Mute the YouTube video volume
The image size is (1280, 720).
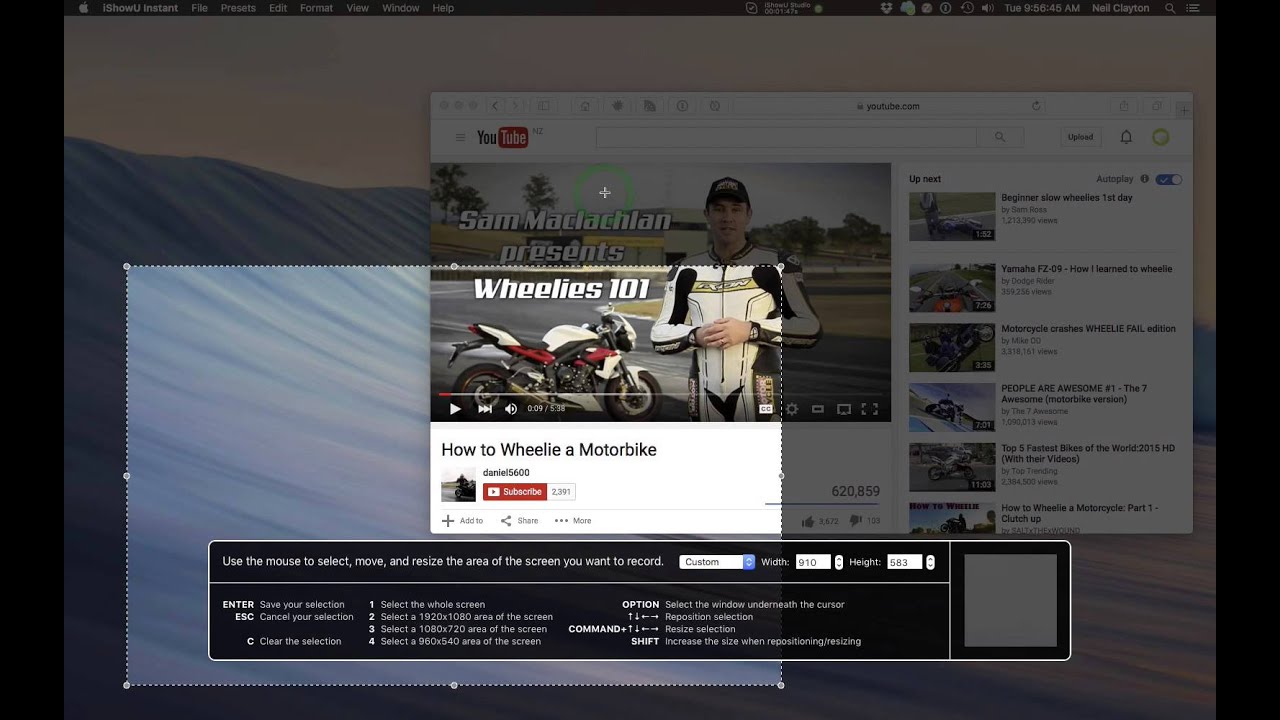511,408
